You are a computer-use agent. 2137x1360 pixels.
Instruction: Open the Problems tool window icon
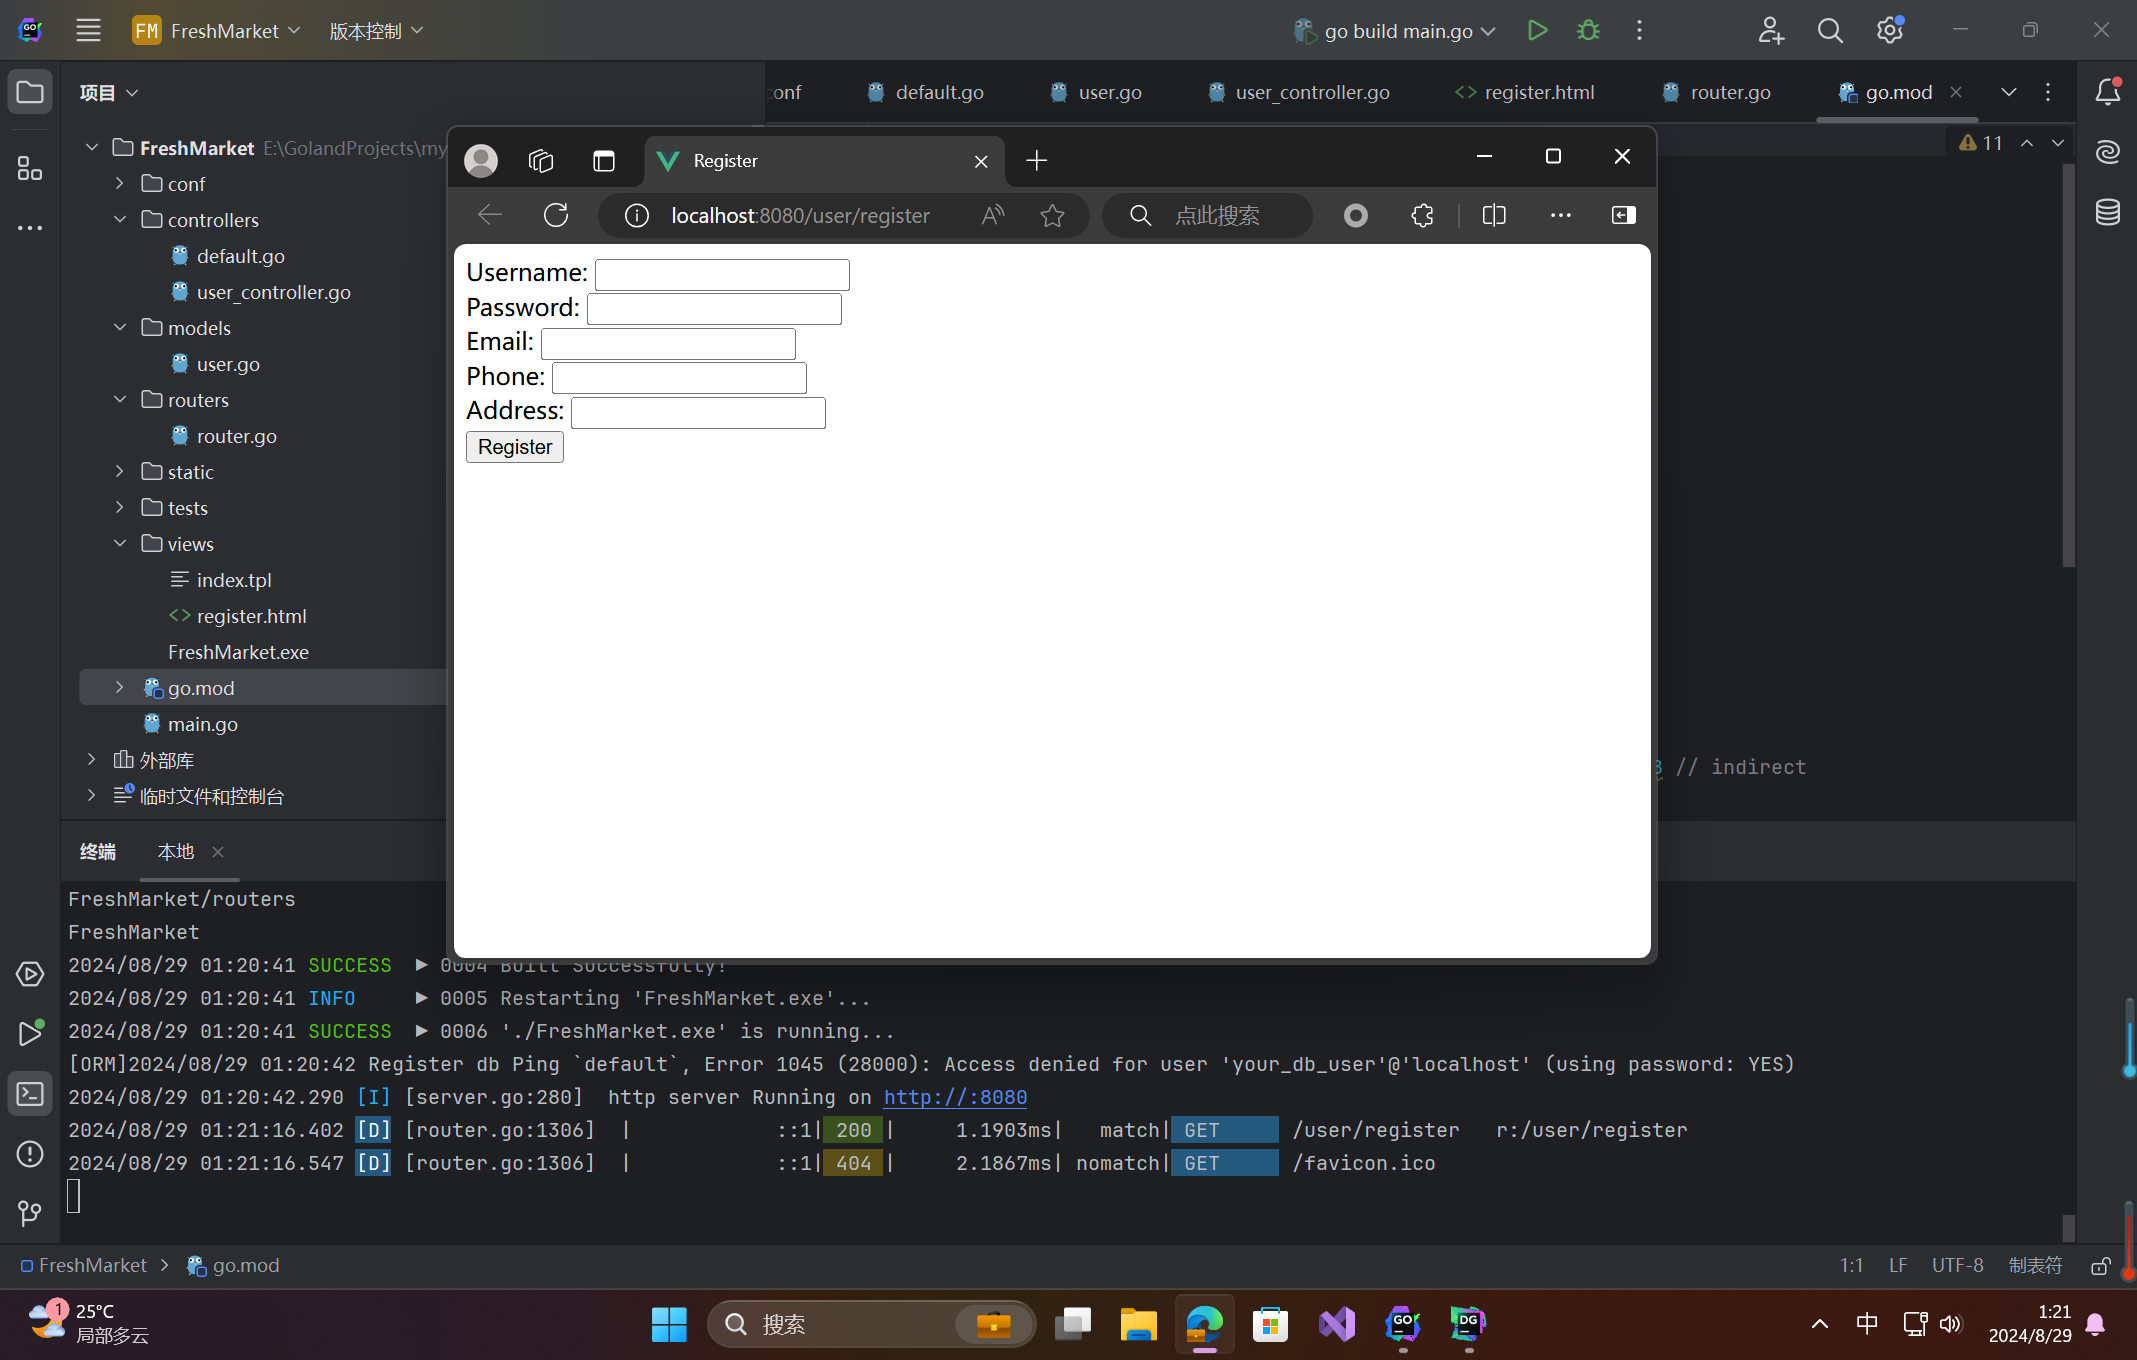[30, 1154]
